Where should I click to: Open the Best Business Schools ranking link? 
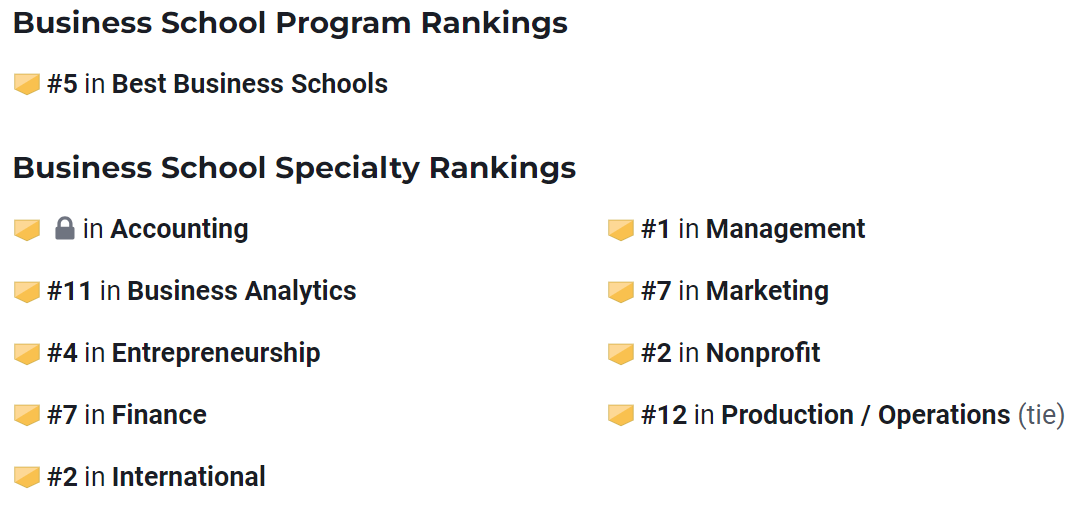249,84
